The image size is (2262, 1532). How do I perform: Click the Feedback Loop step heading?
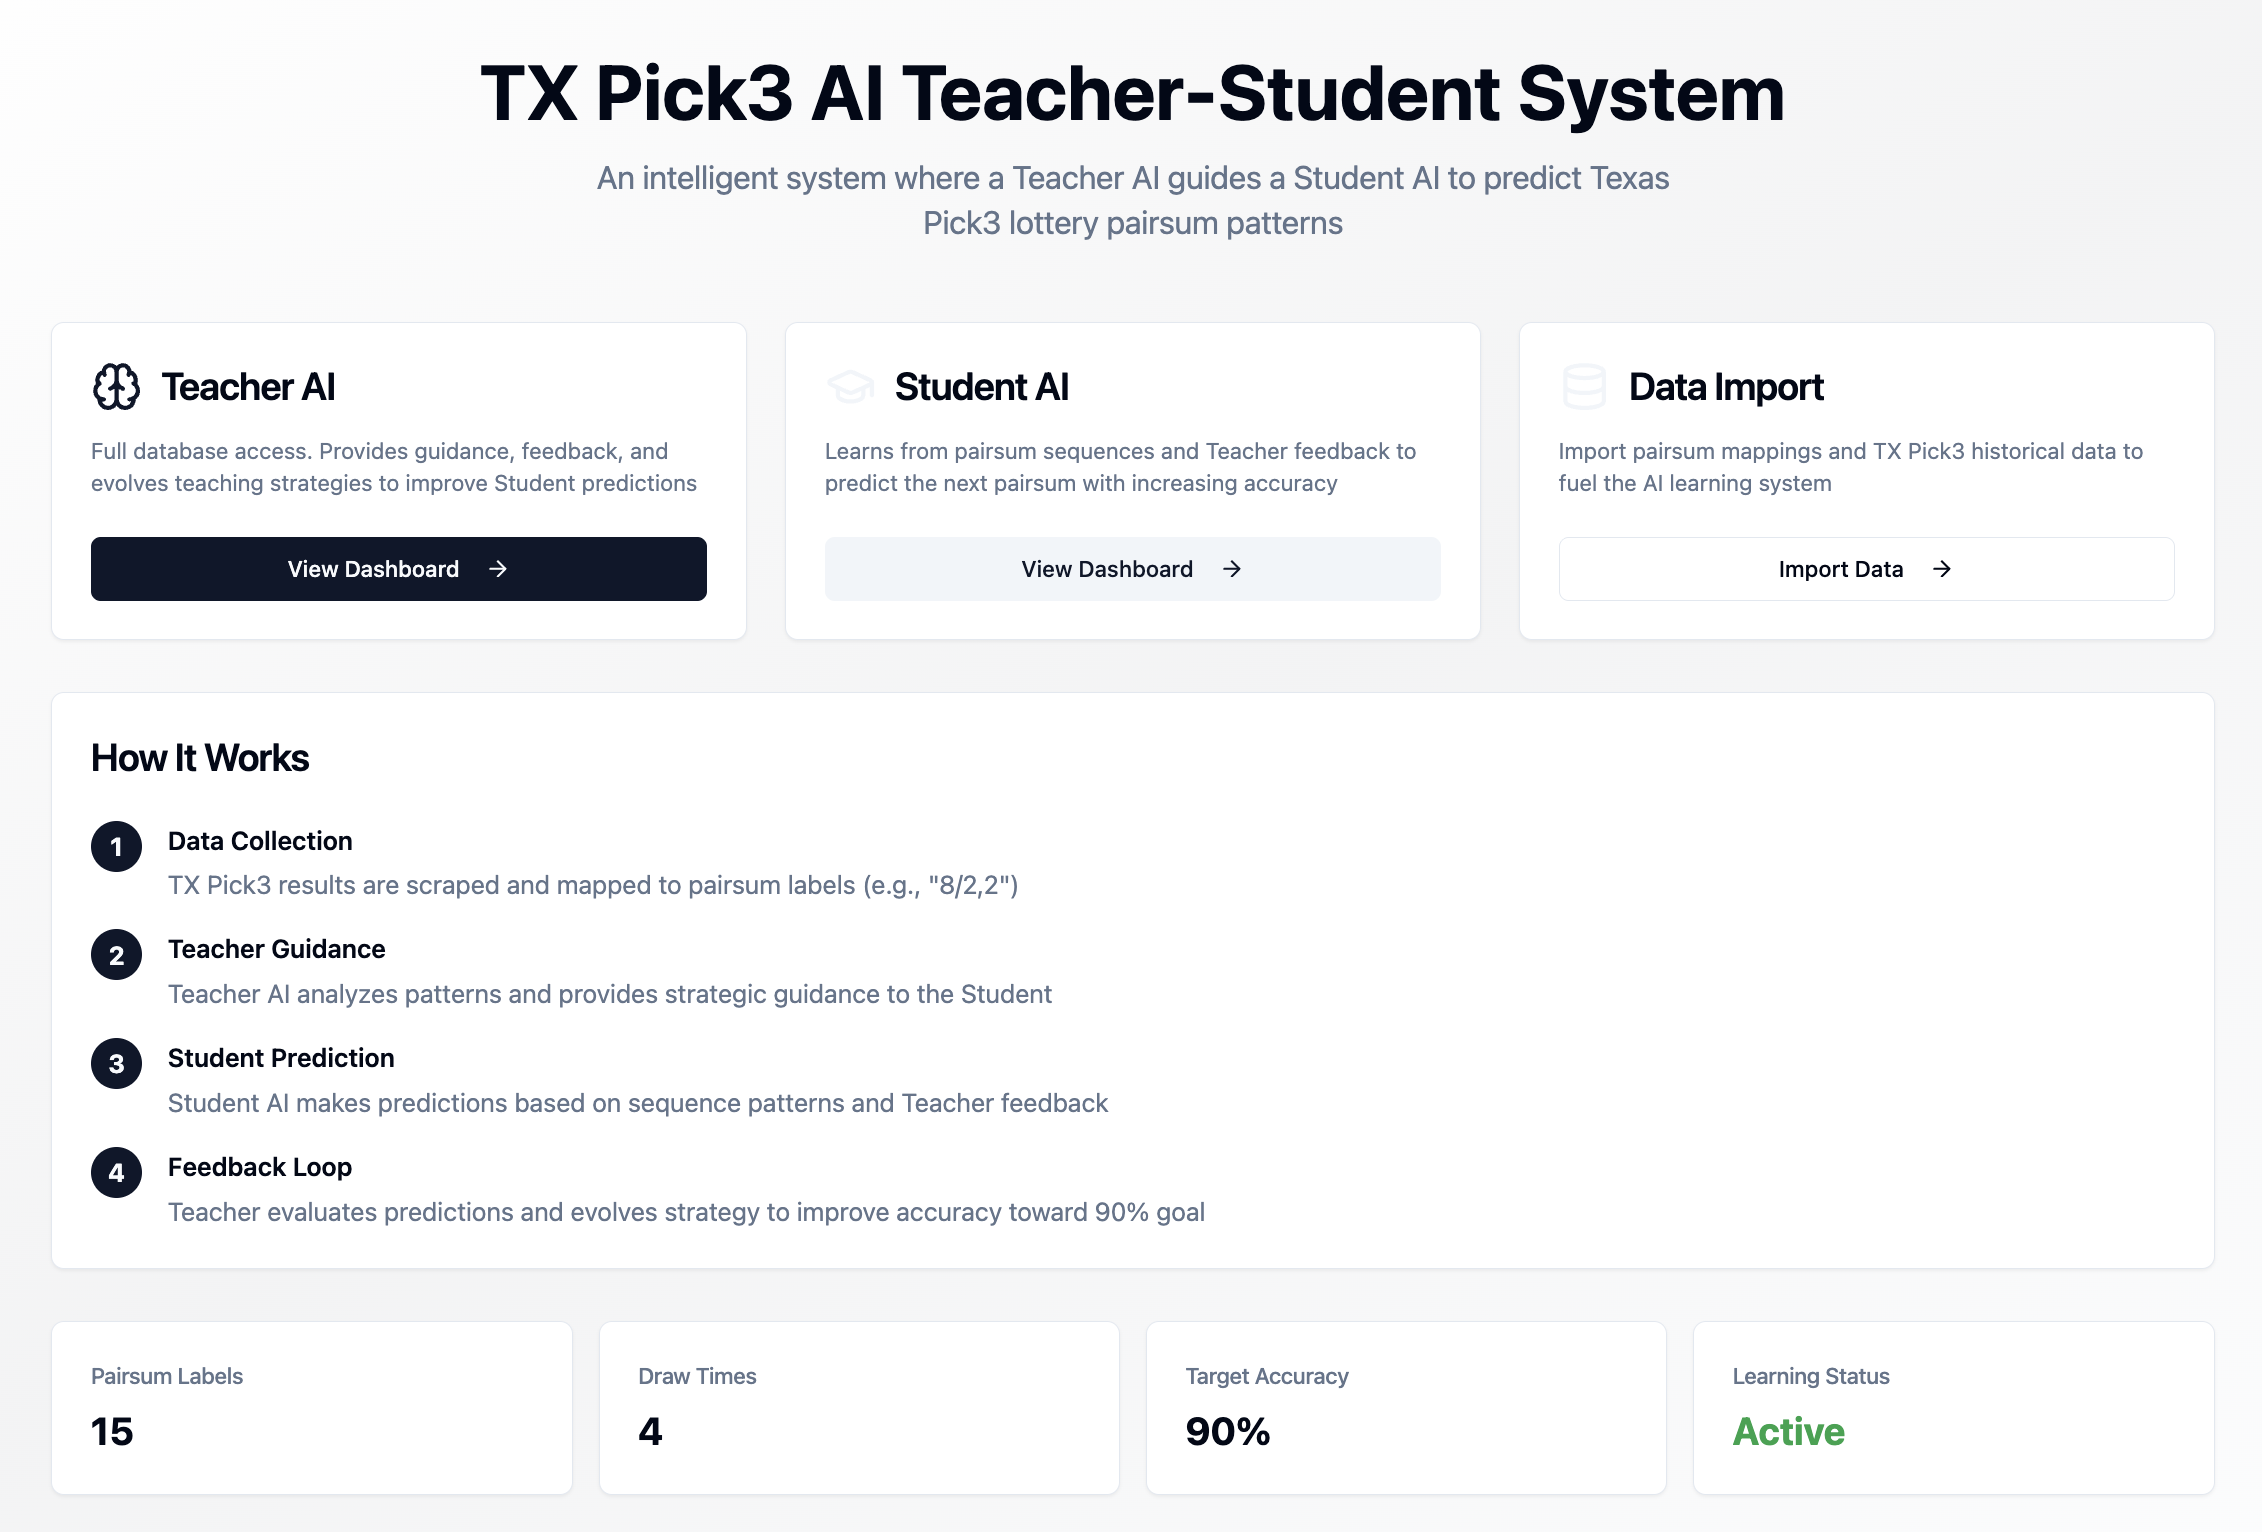[x=260, y=1167]
